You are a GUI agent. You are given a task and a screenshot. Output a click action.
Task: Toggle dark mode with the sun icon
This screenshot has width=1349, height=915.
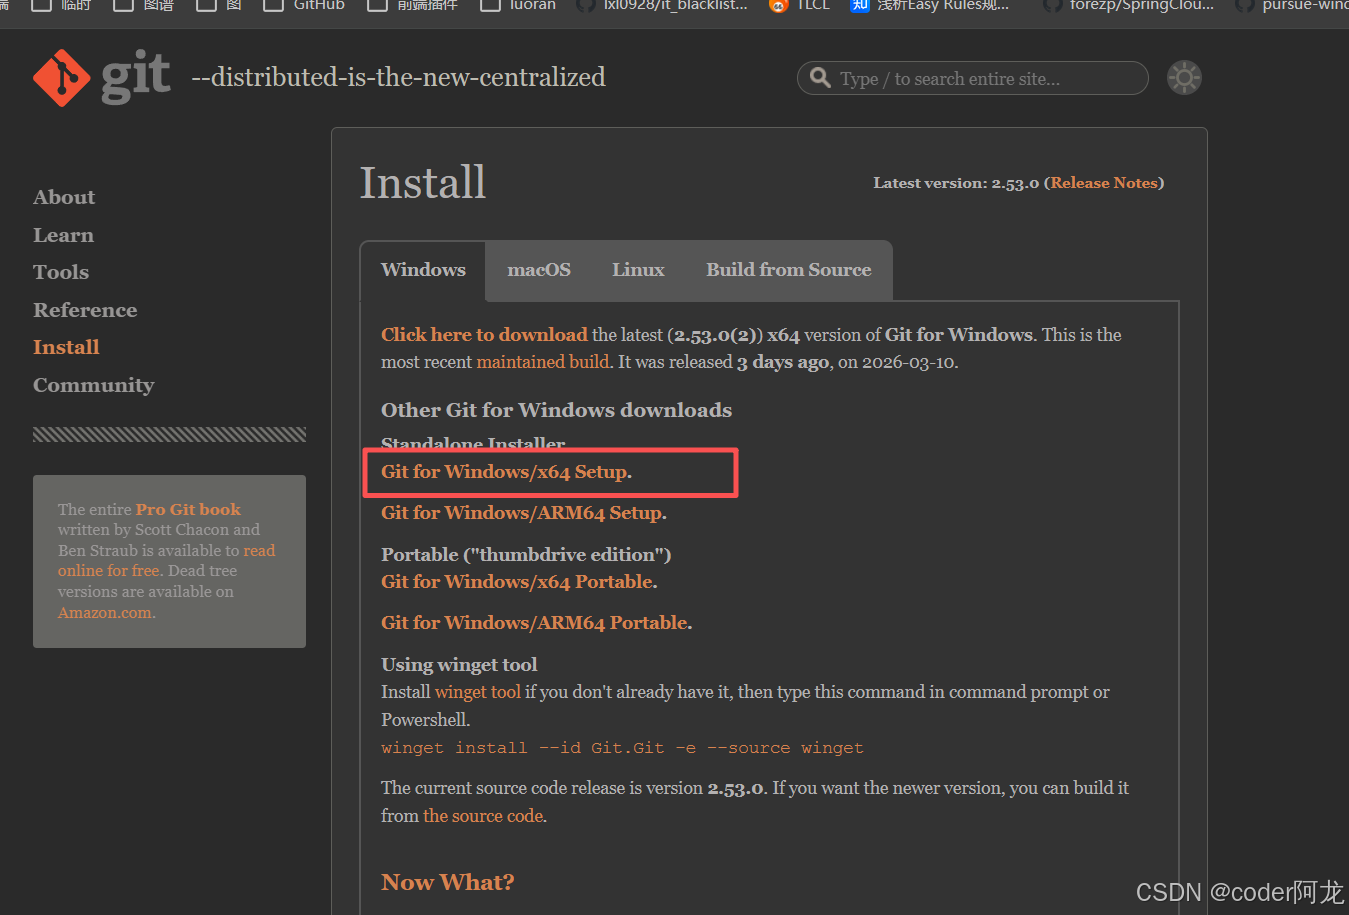pos(1184,78)
